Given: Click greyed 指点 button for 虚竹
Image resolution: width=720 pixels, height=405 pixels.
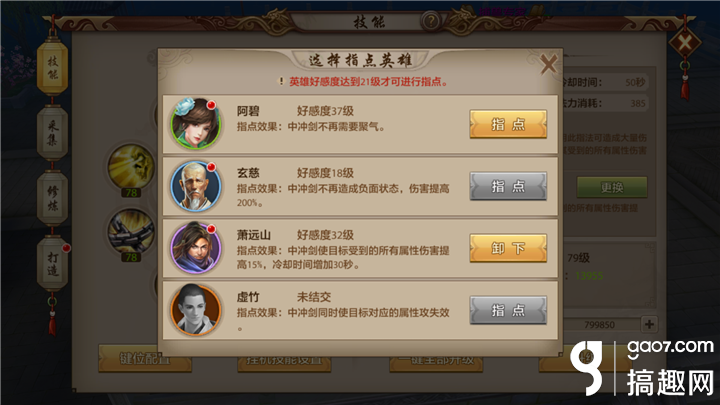Looking at the screenshot, I should [x=508, y=310].
